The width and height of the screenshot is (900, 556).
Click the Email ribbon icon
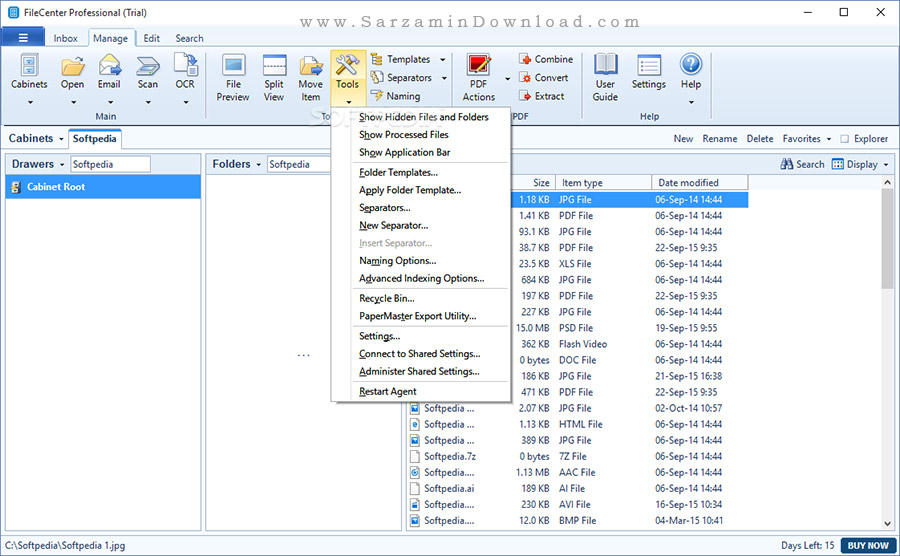[109, 65]
